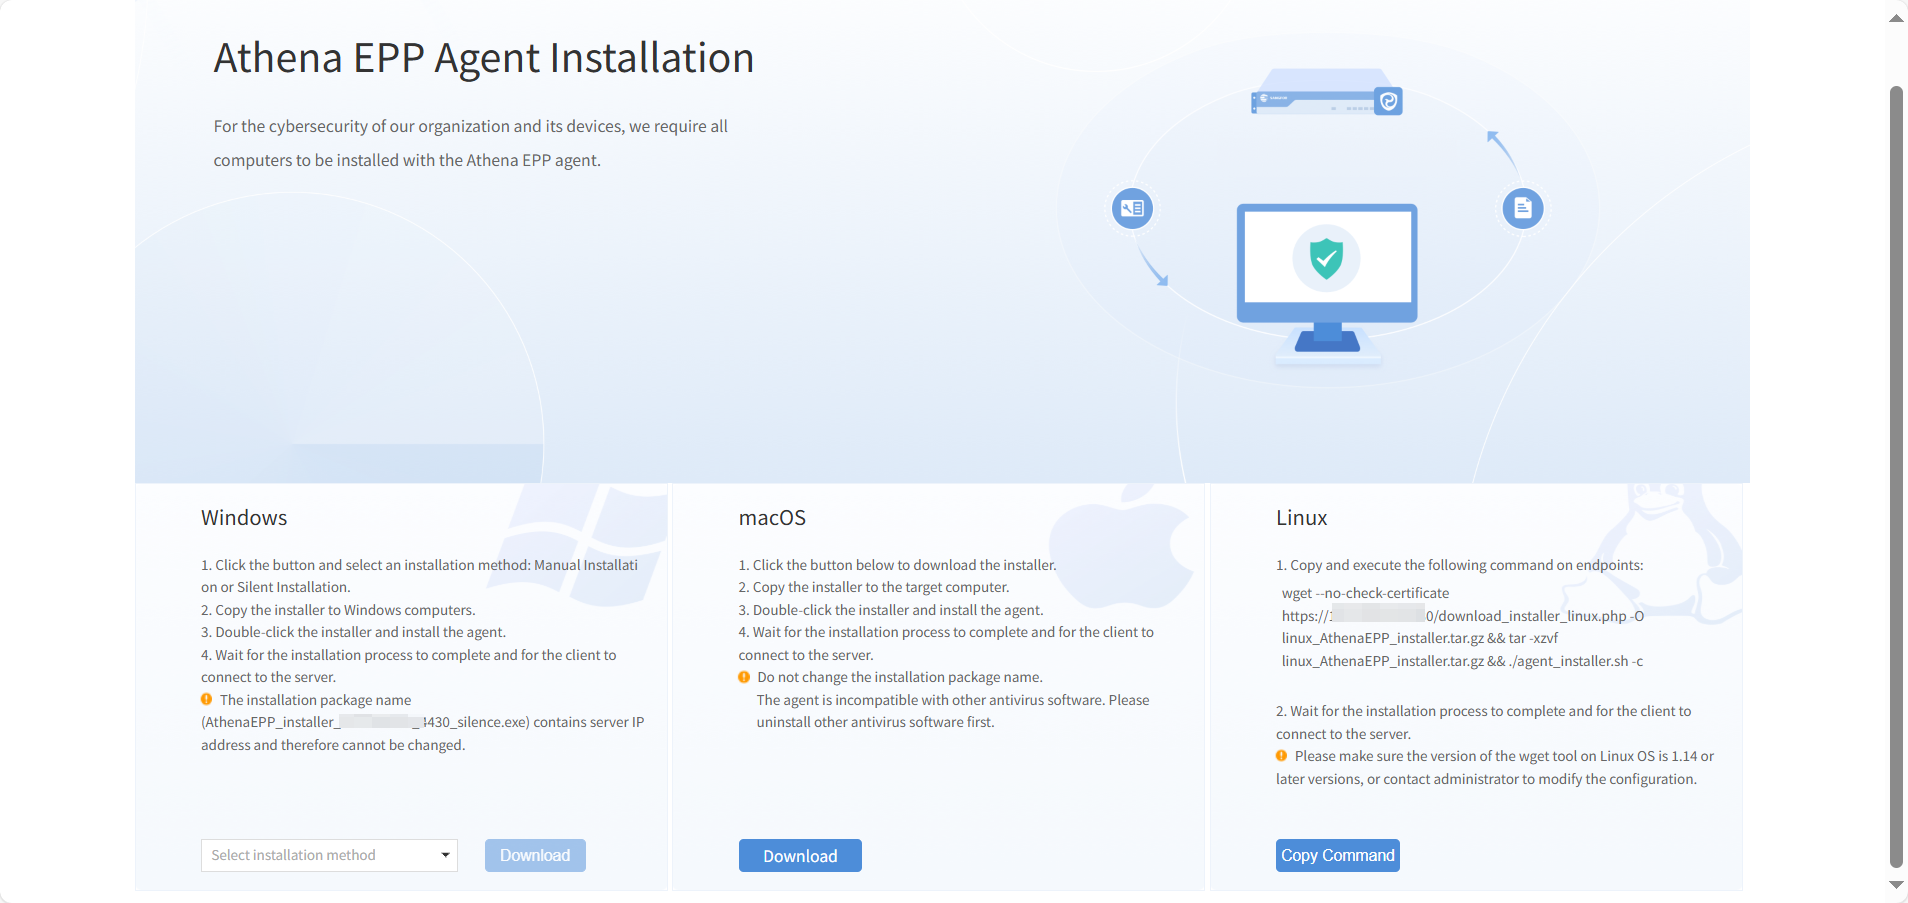This screenshot has width=1908, height=903.
Task: Click the green shield checkmark on the monitor
Action: tap(1326, 258)
